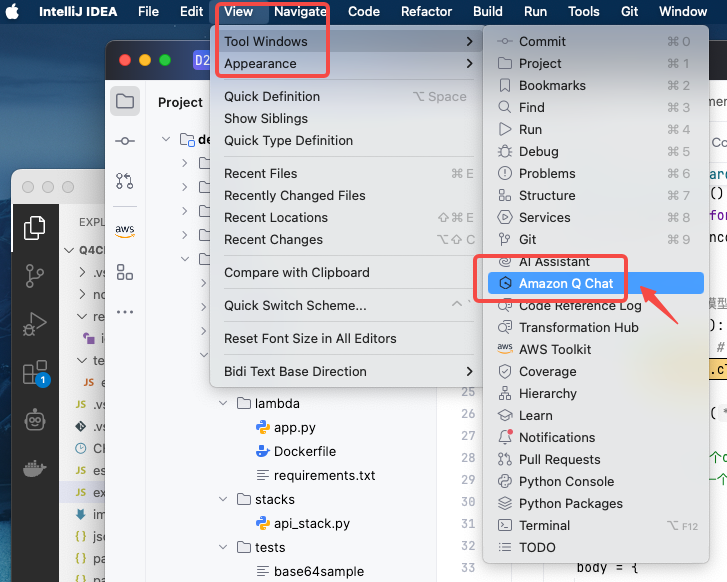Open the Run tool window
Viewport: 727px width, 582px height.
coord(596,129)
